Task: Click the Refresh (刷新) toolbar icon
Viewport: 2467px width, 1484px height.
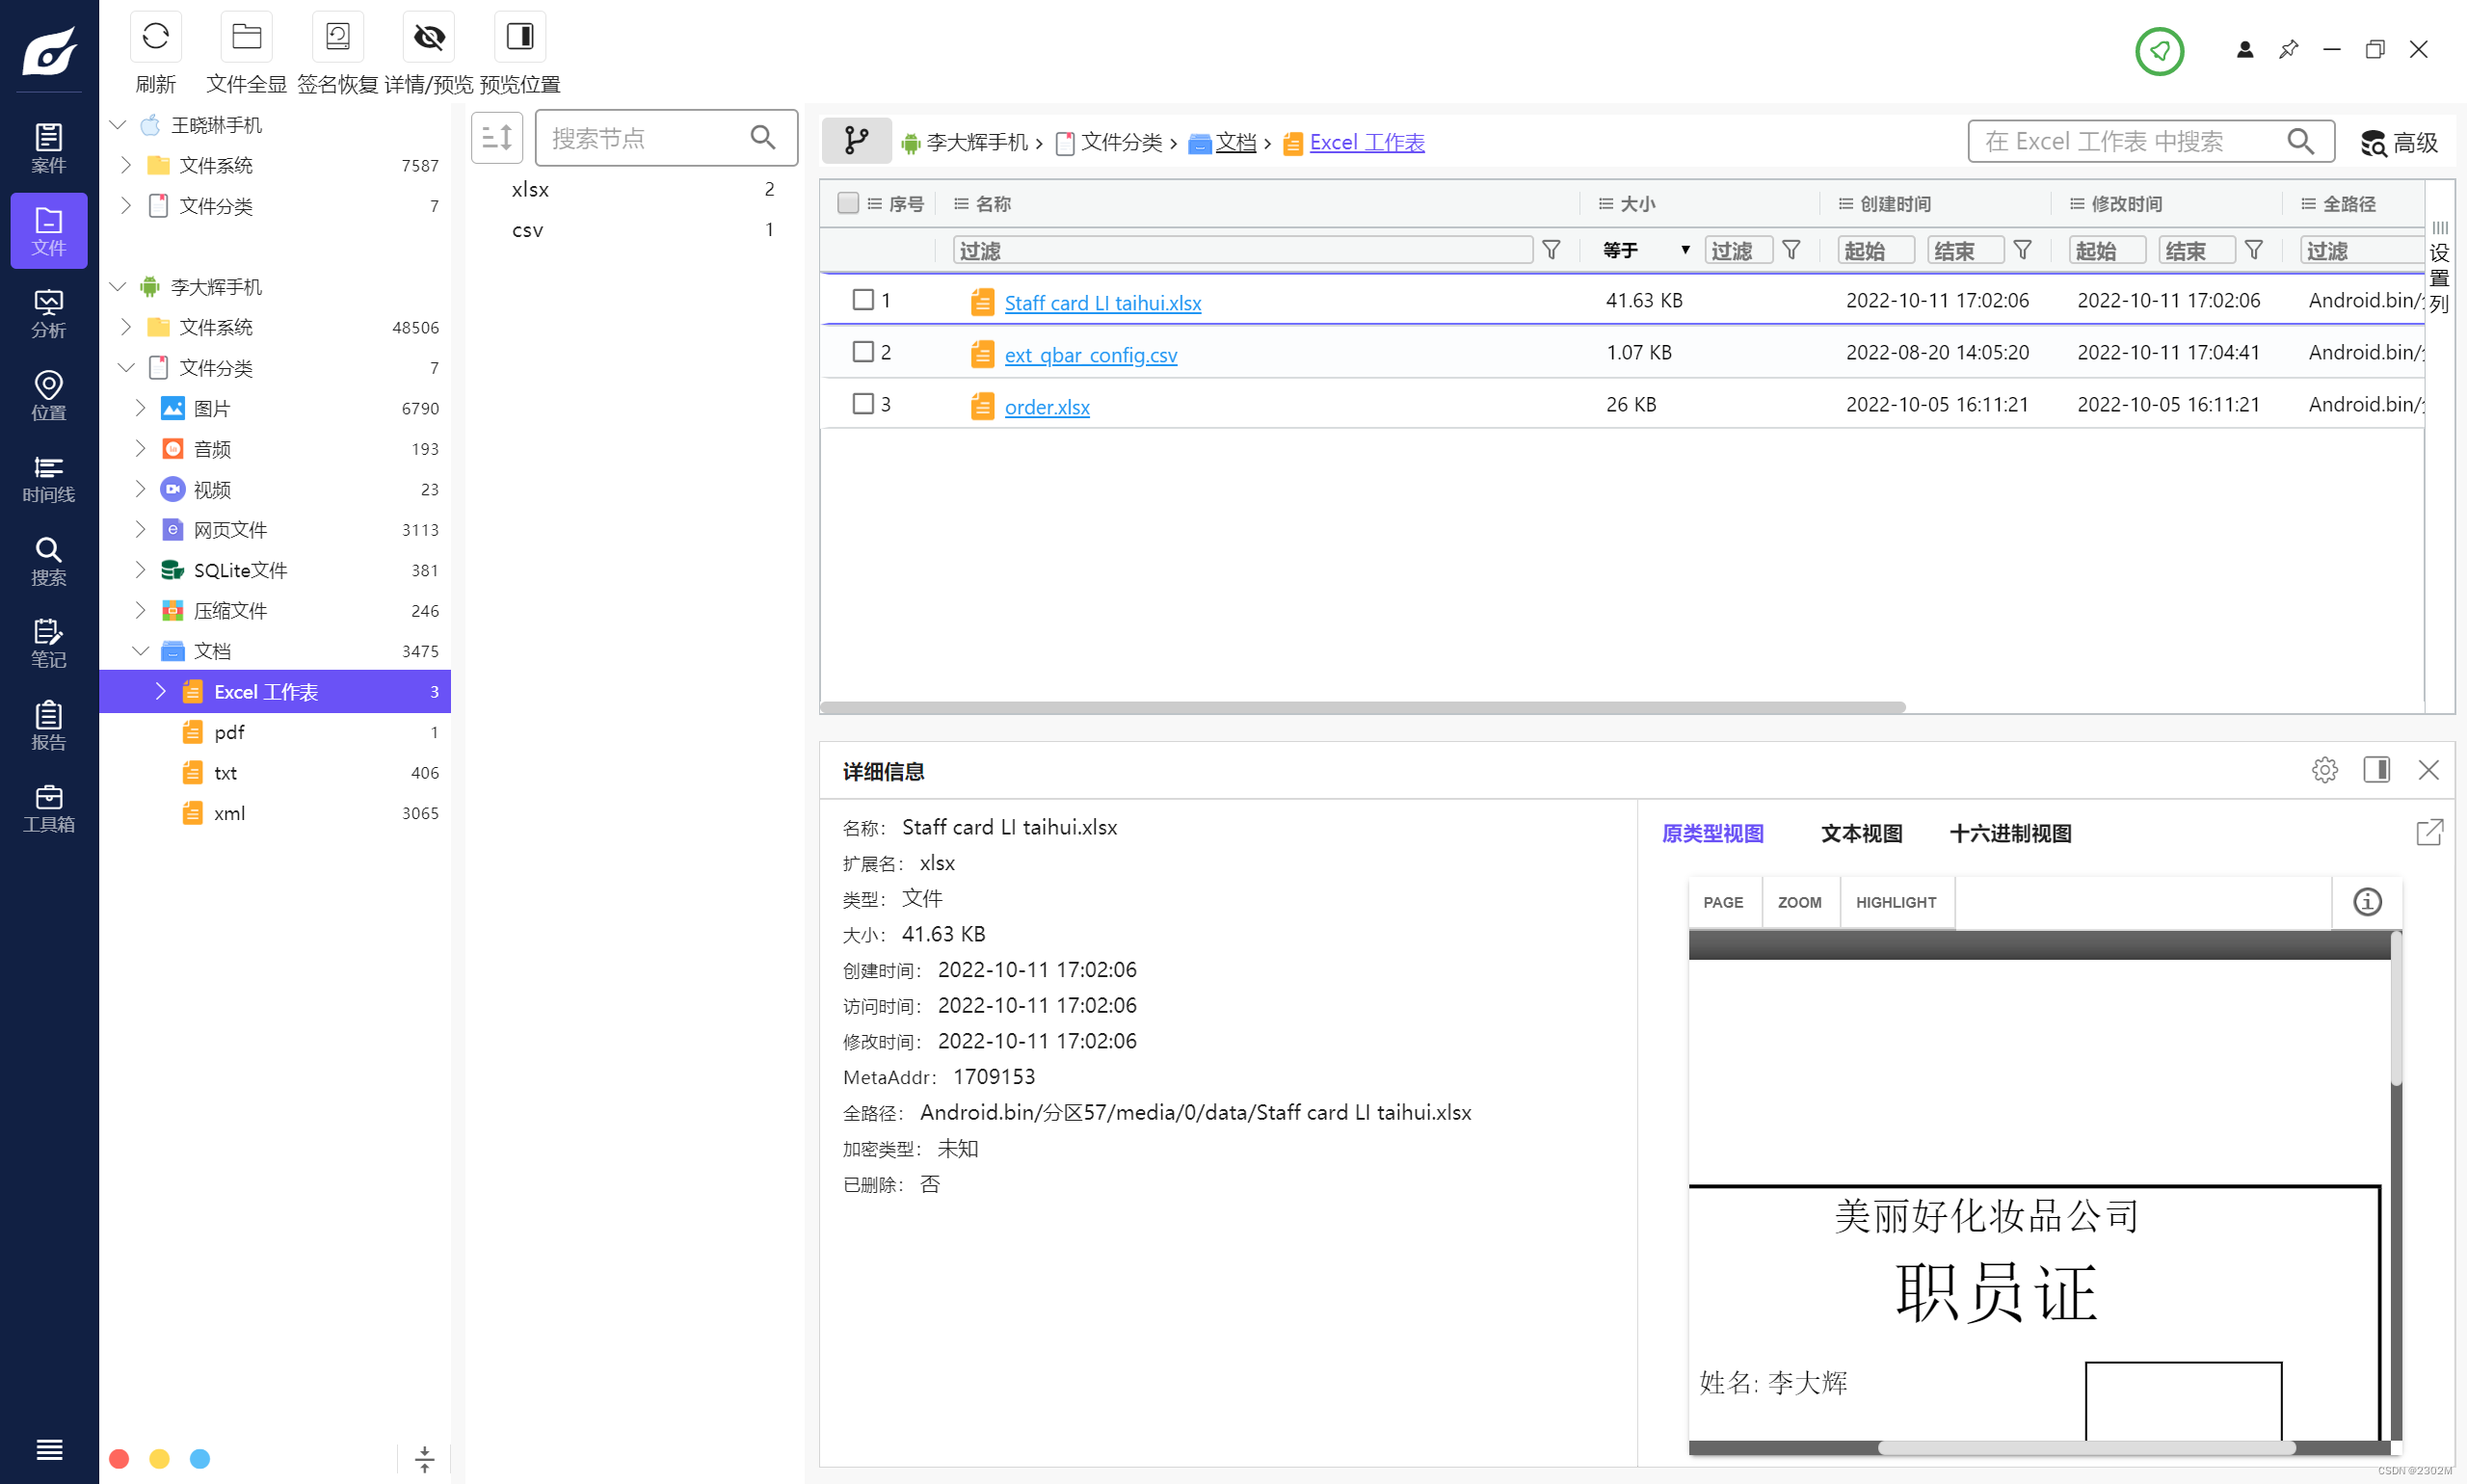Action: [155, 37]
